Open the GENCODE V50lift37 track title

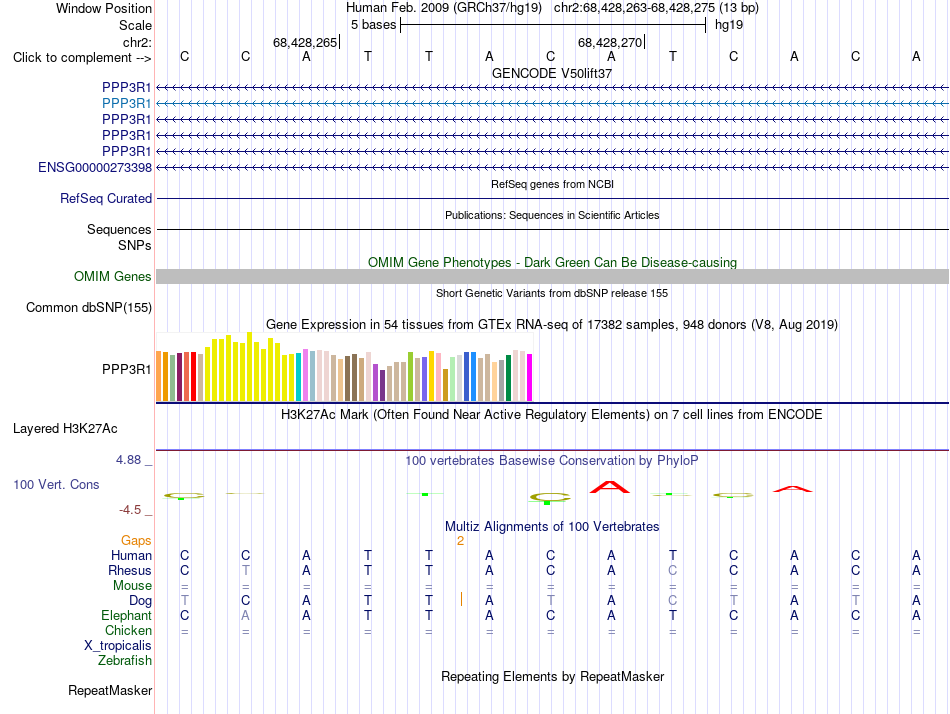coord(552,73)
